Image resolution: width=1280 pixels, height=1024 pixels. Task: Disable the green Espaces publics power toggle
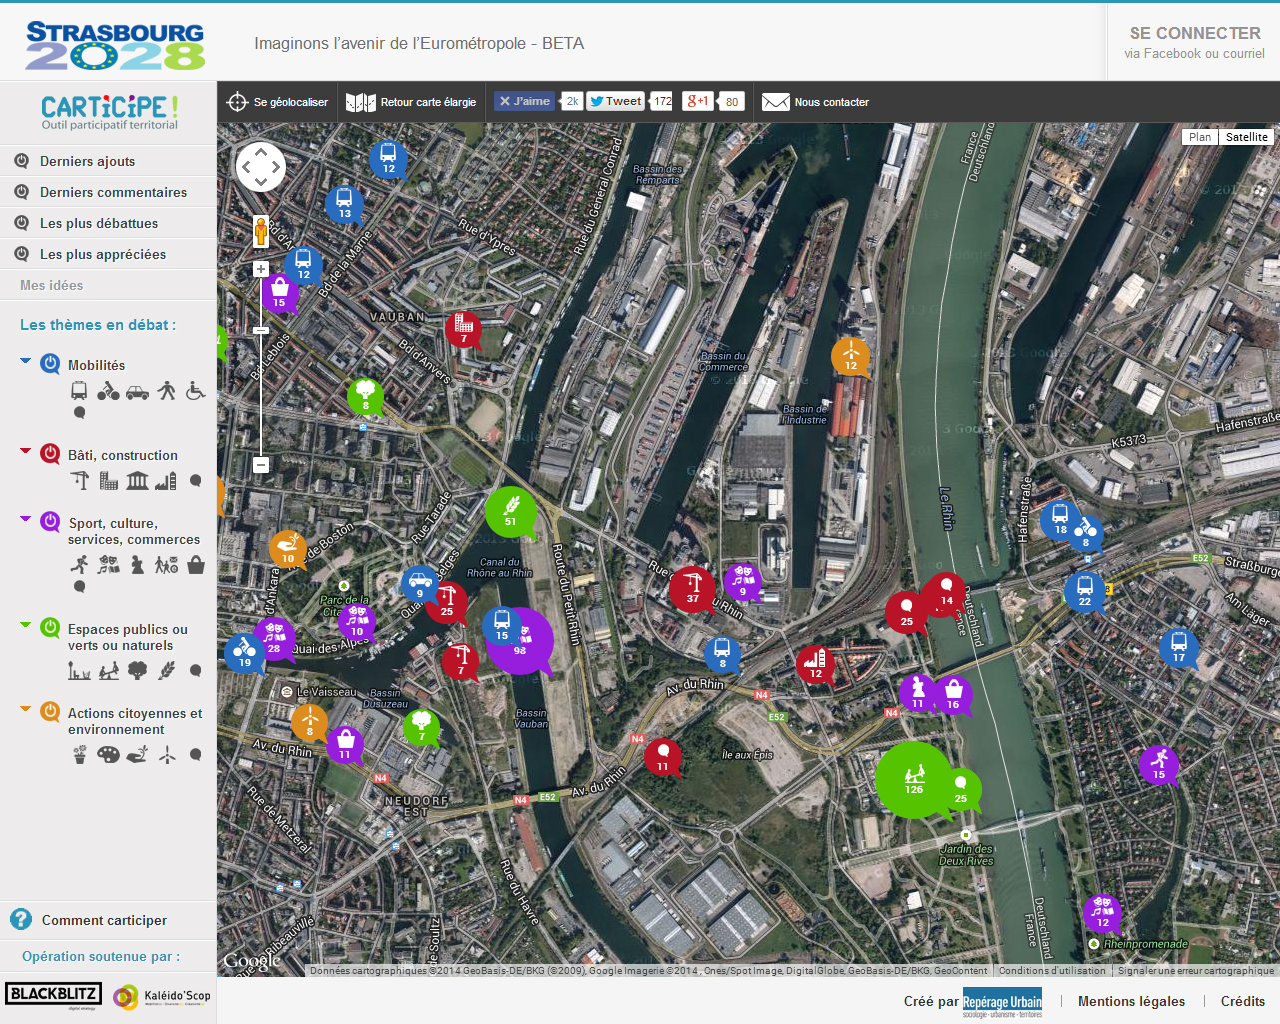[x=50, y=628]
